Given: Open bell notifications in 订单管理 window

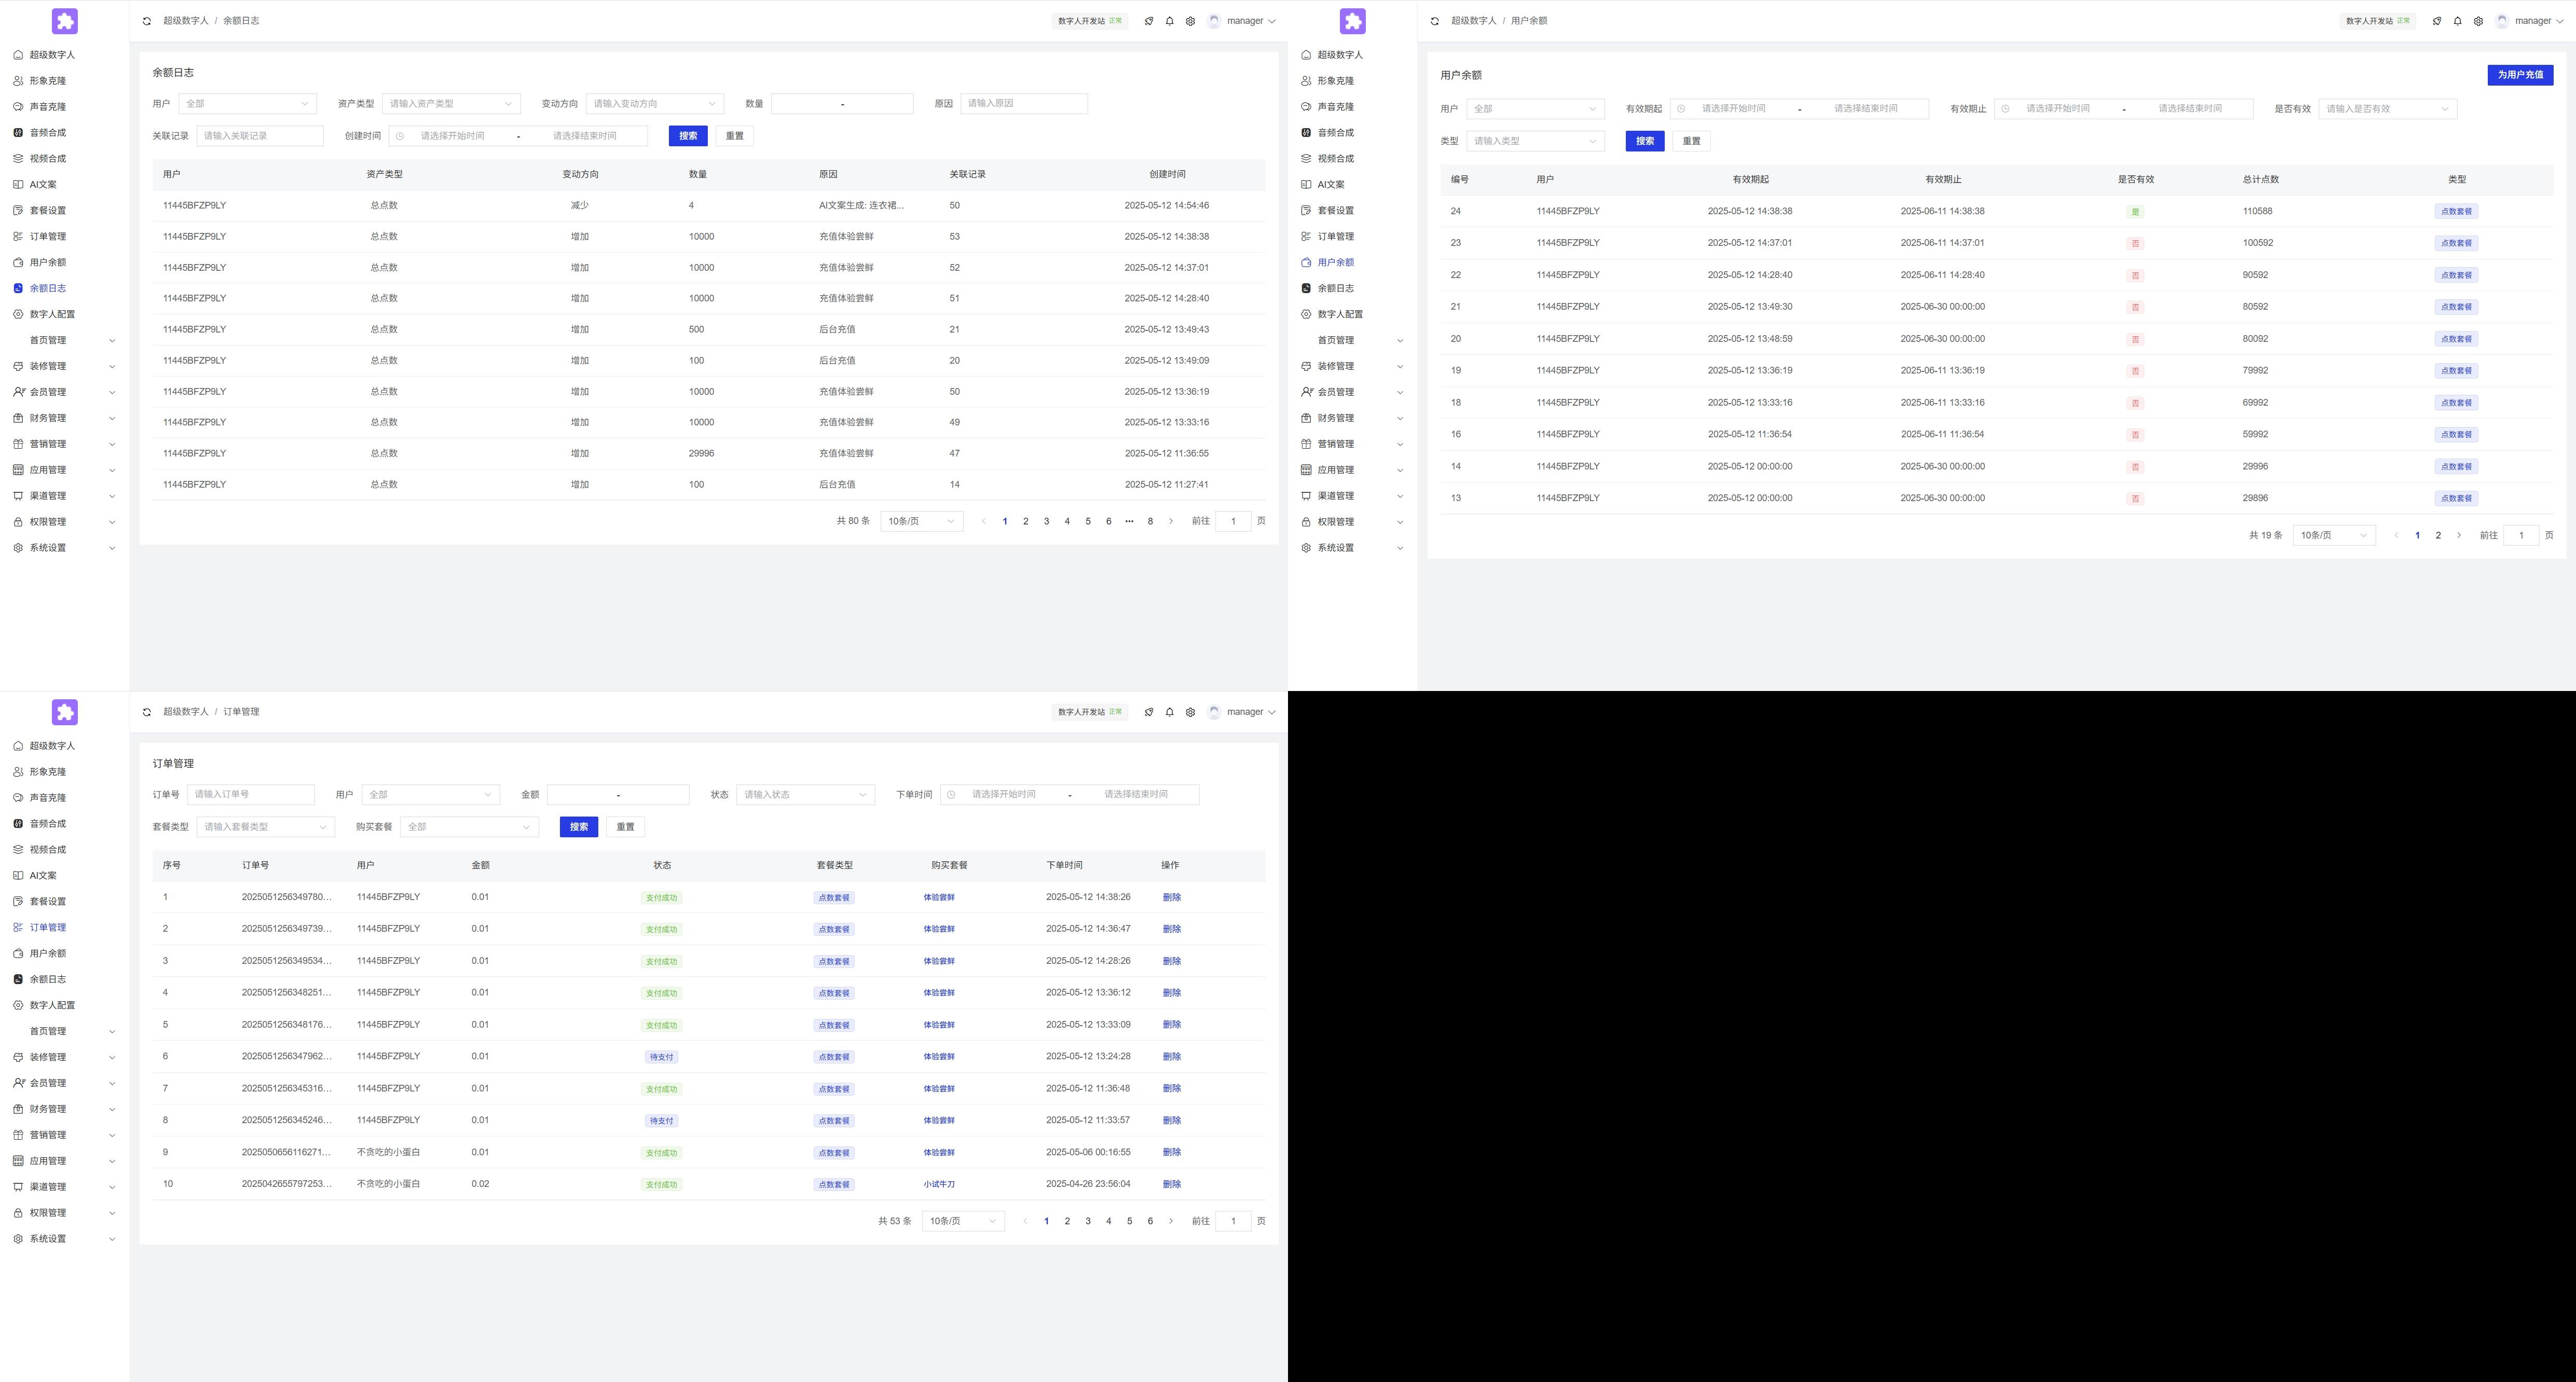Looking at the screenshot, I should pos(1169,712).
